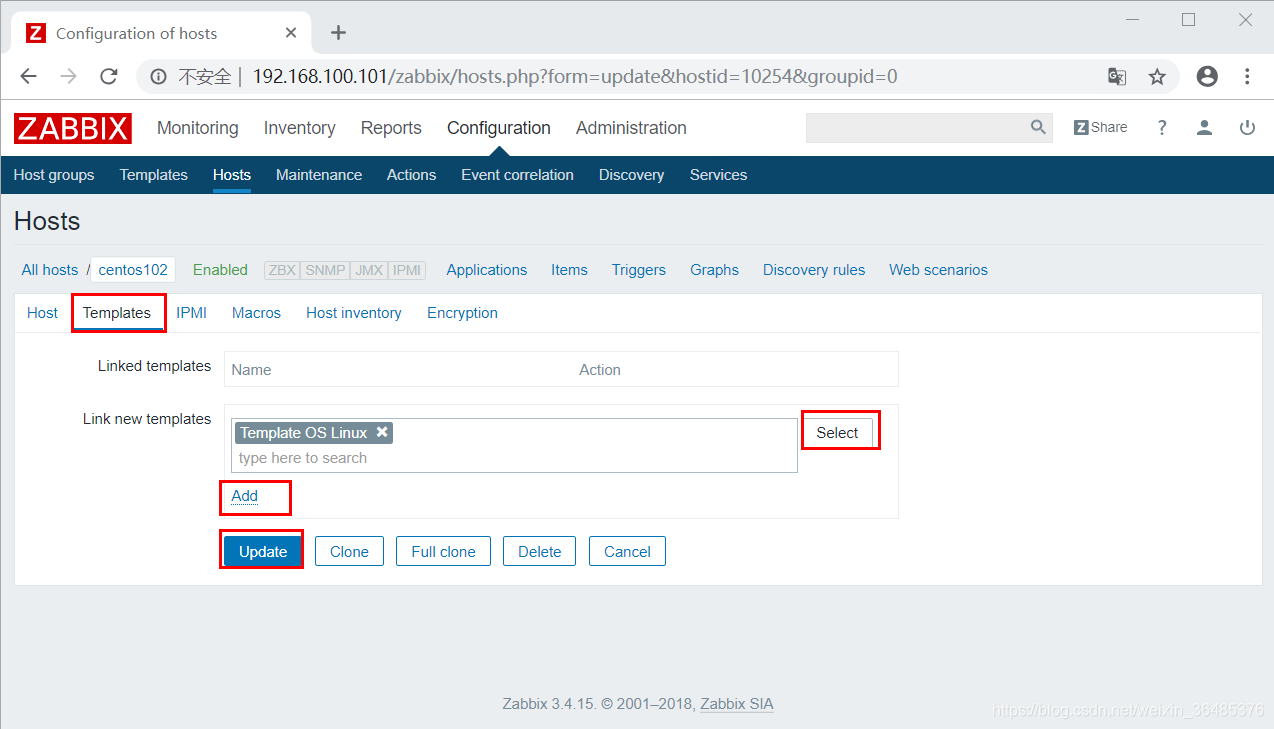Click the Zabbix favicon on the tab
The image size is (1274, 729).
(x=36, y=33)
